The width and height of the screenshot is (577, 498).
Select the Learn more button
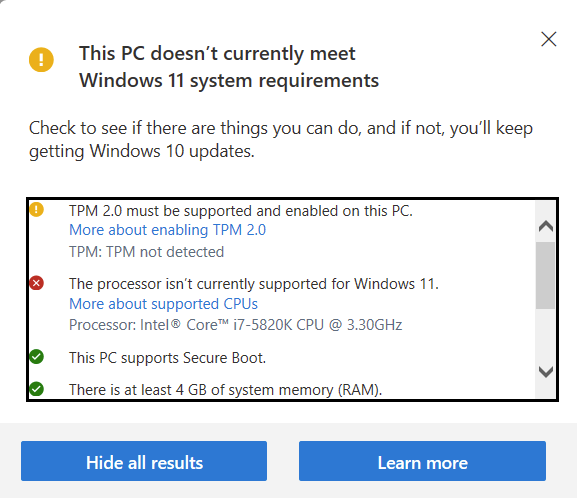coord(422,461)
